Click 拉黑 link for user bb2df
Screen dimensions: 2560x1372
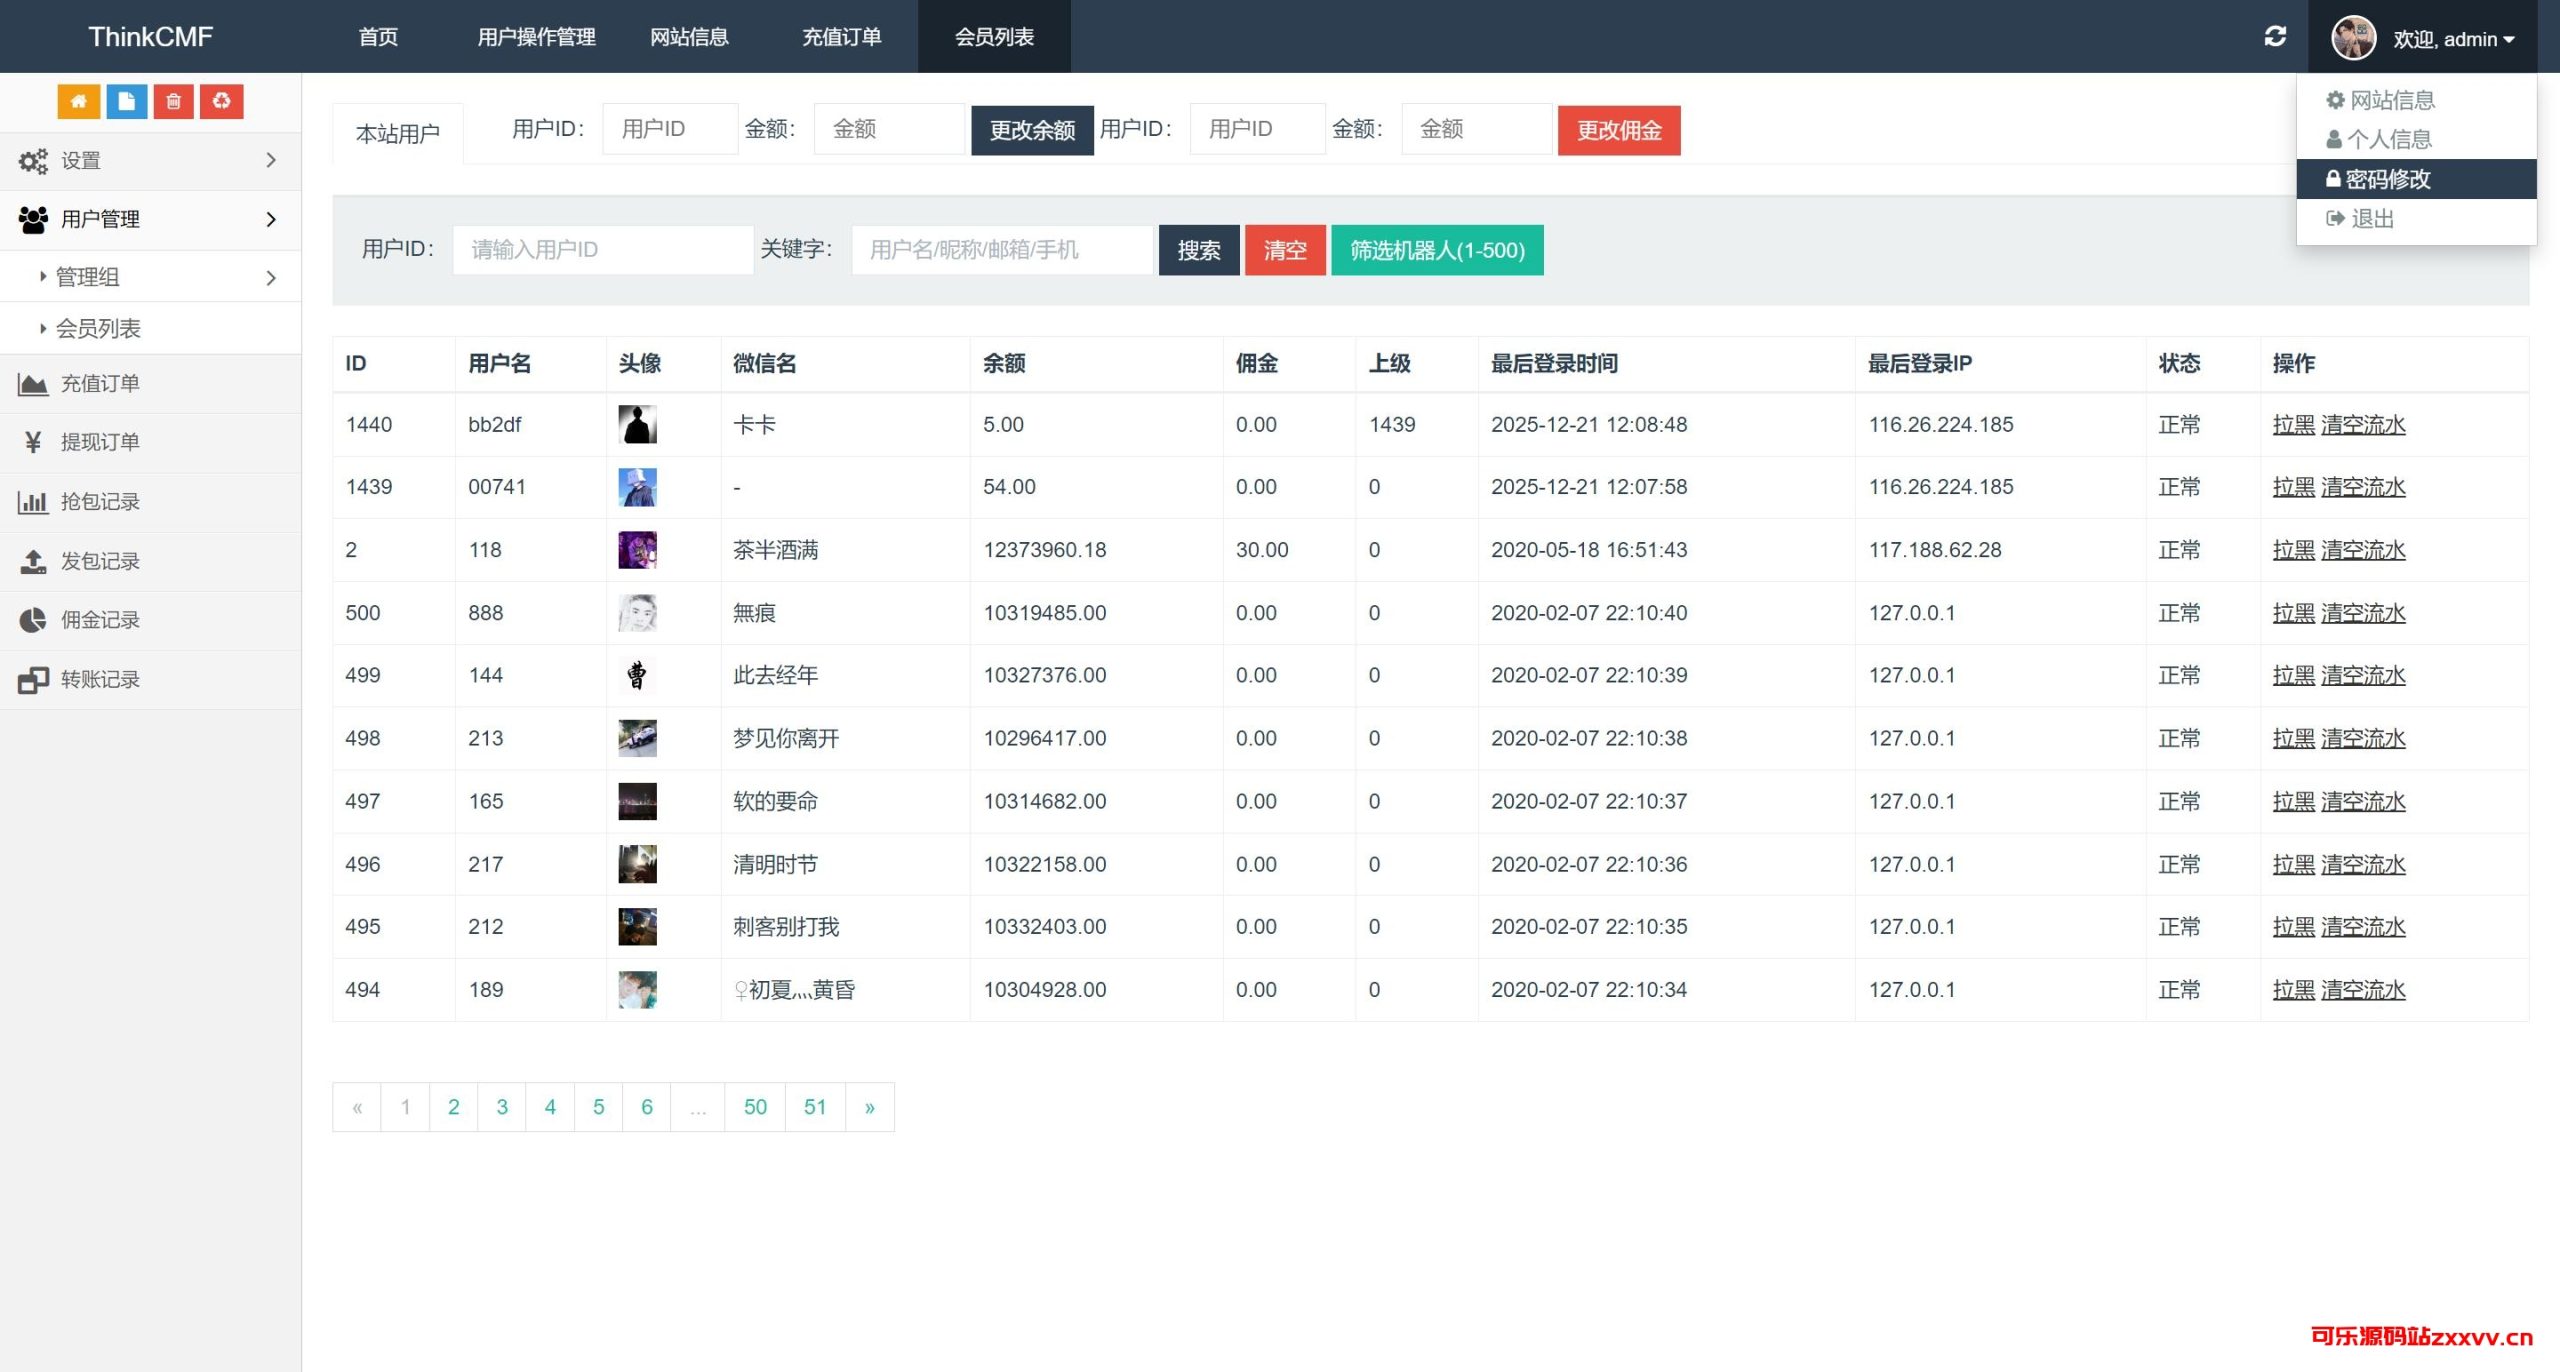coord(2292,424)
